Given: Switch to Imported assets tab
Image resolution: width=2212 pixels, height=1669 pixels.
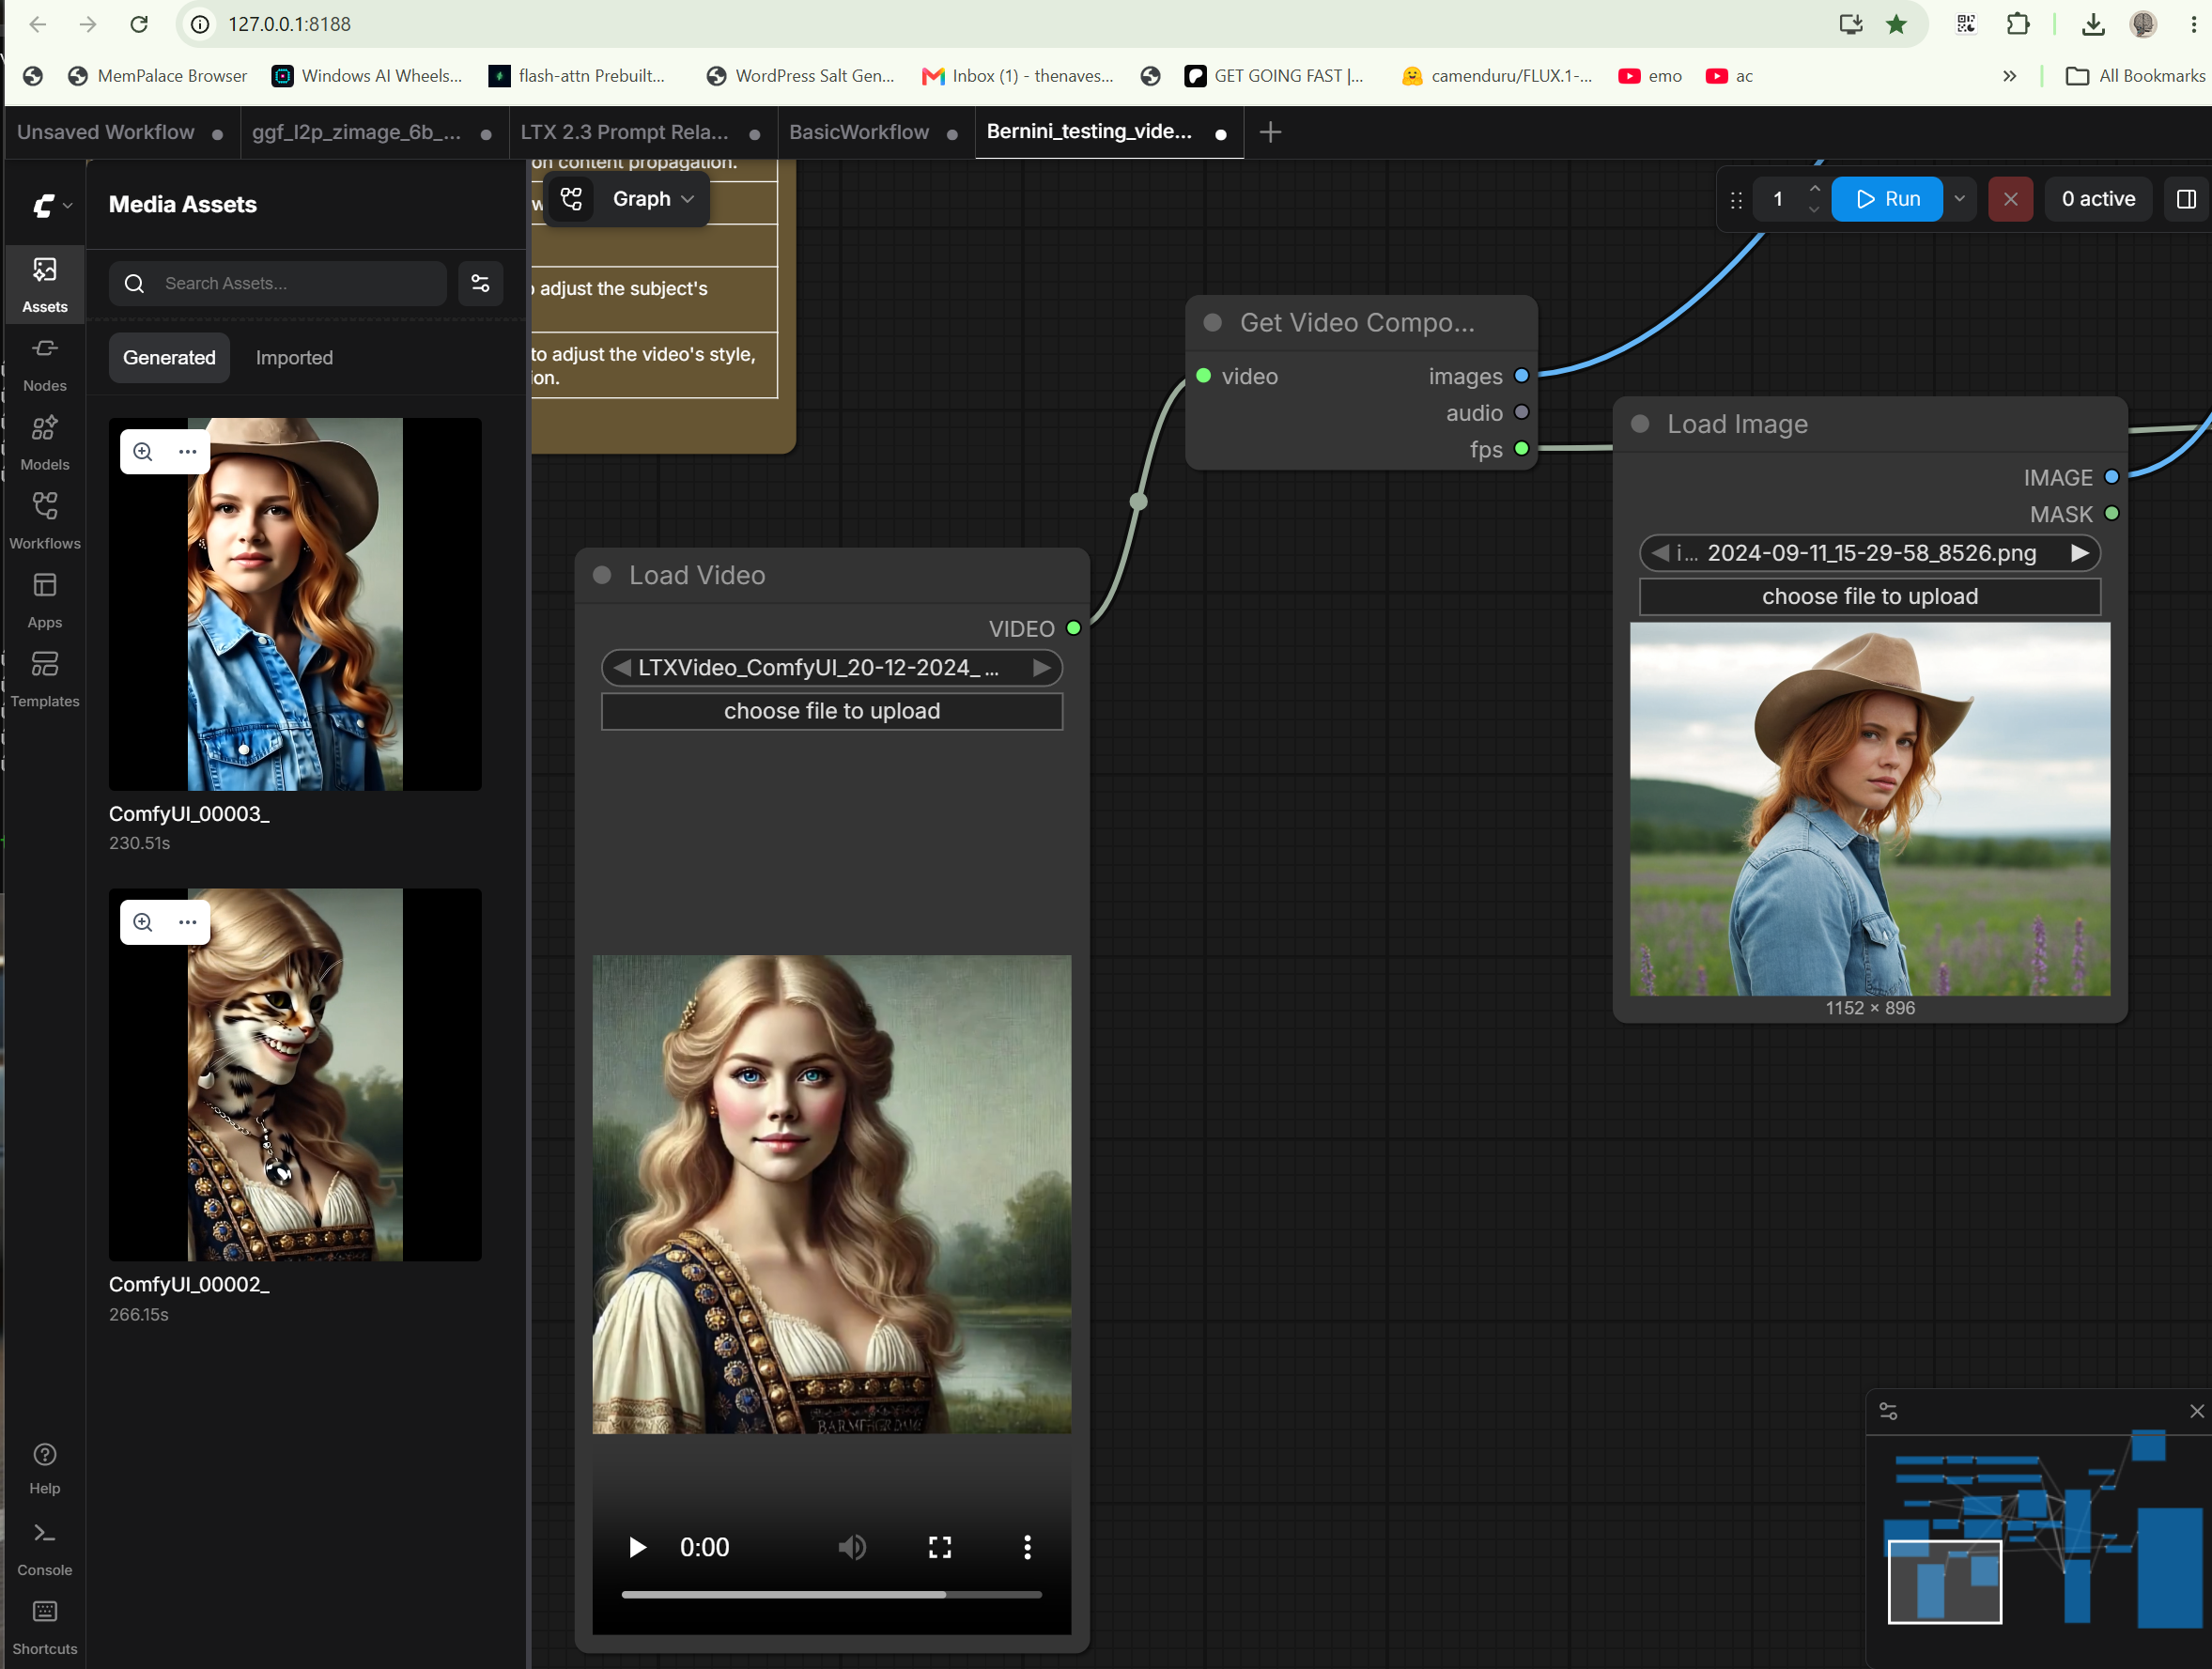Looking at the screenshot, I should pos(294,357).
